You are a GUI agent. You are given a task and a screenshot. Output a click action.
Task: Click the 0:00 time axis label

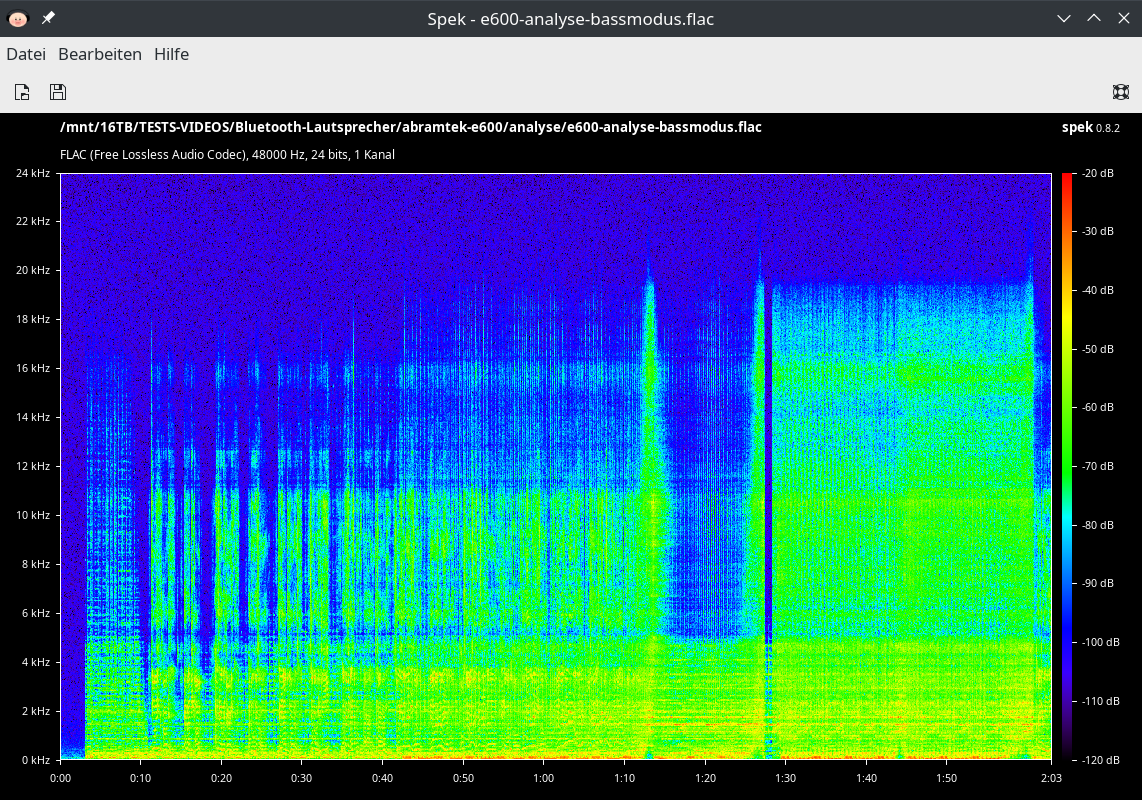tap(60, 778)
